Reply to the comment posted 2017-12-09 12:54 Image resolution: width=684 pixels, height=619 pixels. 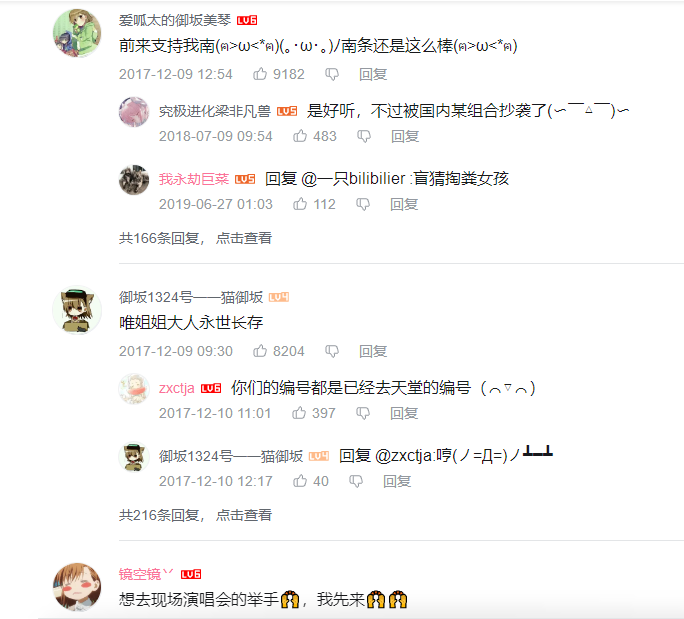(373, 74)
